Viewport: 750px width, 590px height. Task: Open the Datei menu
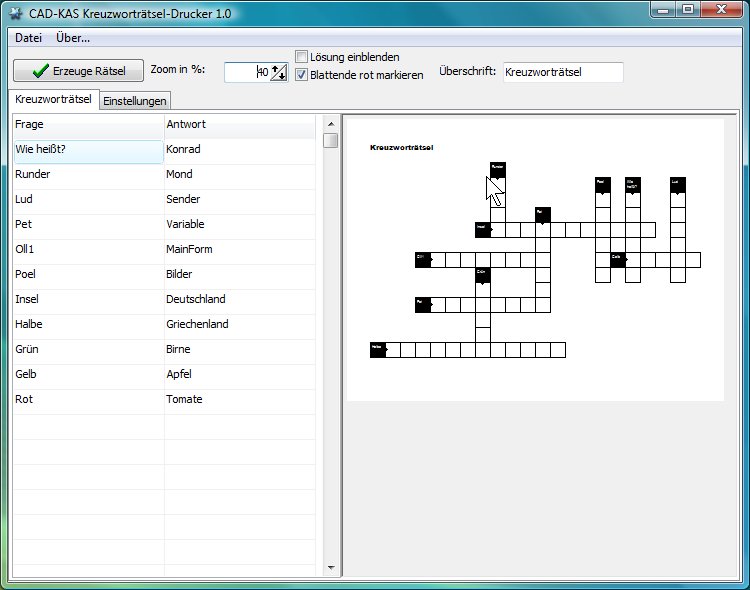click(x=28, y=38)
